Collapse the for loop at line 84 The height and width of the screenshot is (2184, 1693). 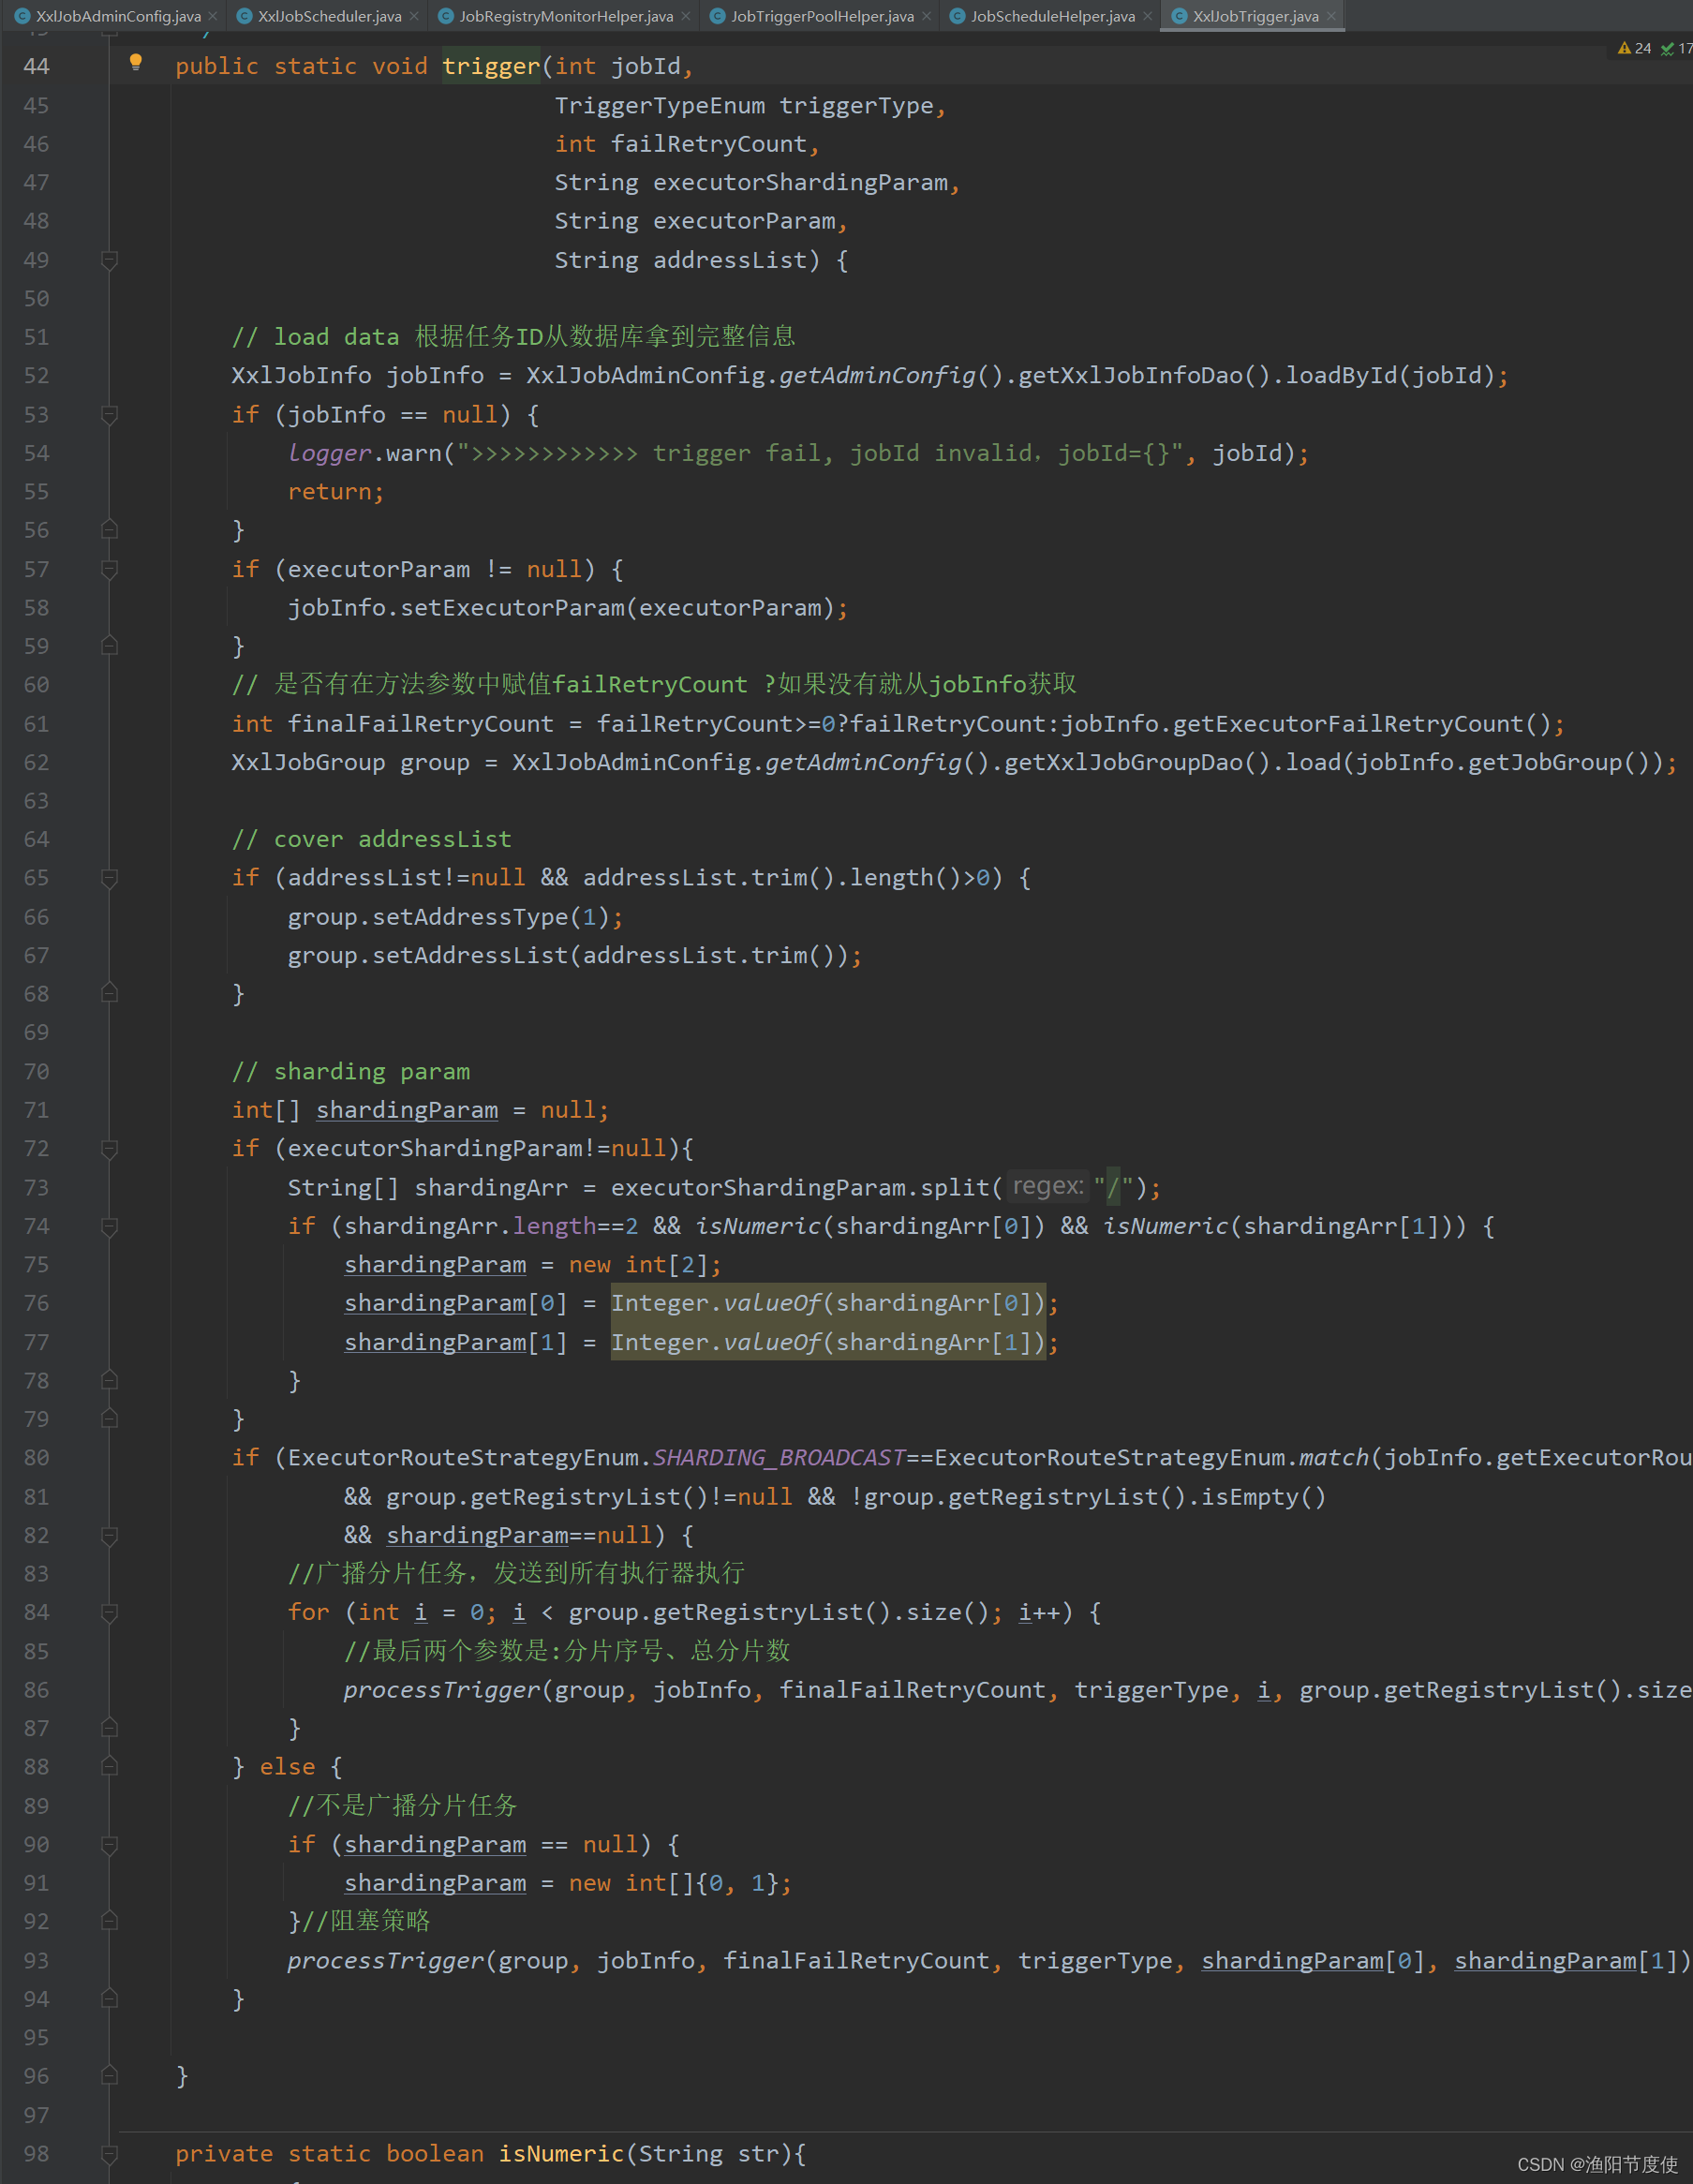(110, 1612)
